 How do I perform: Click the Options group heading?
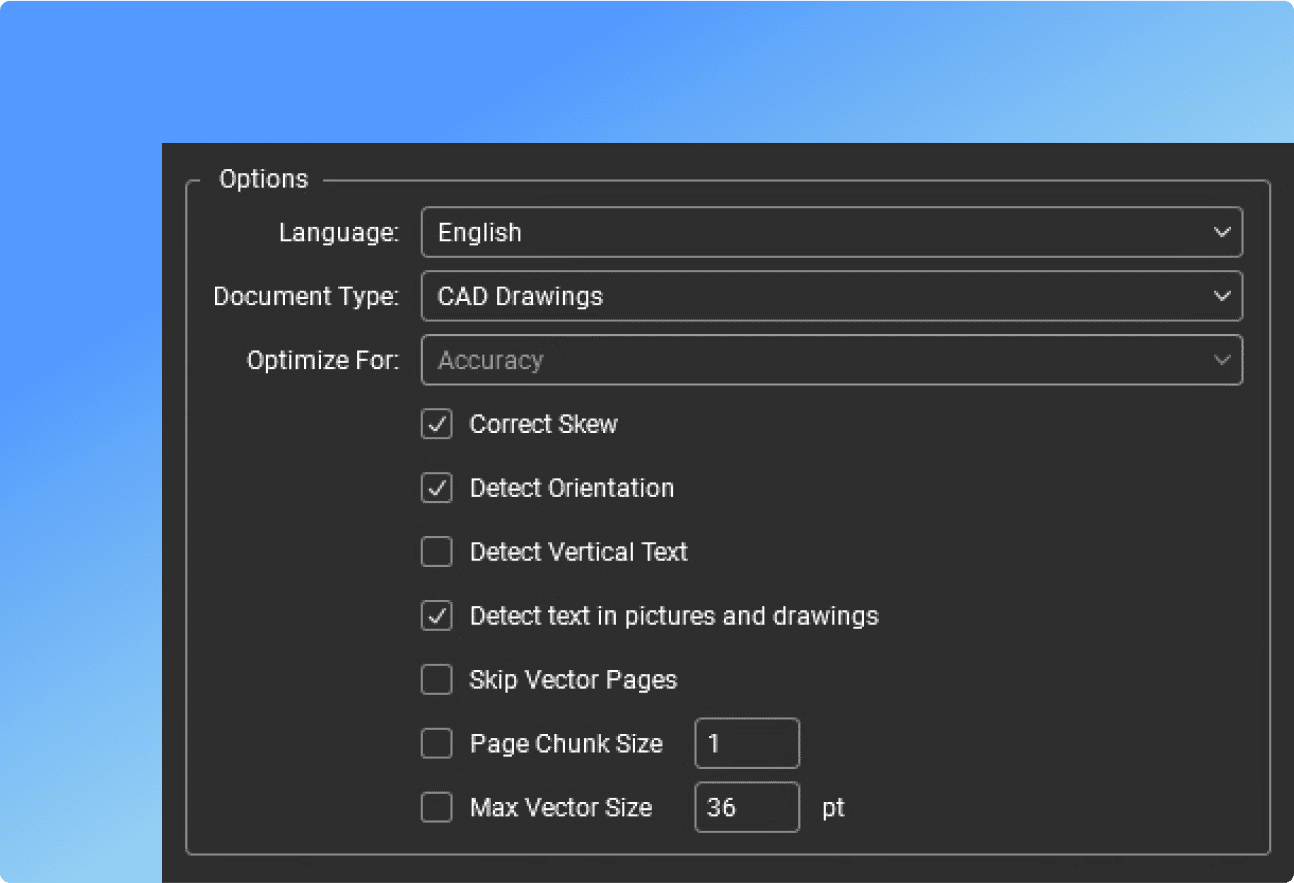[x=264, y=179]
